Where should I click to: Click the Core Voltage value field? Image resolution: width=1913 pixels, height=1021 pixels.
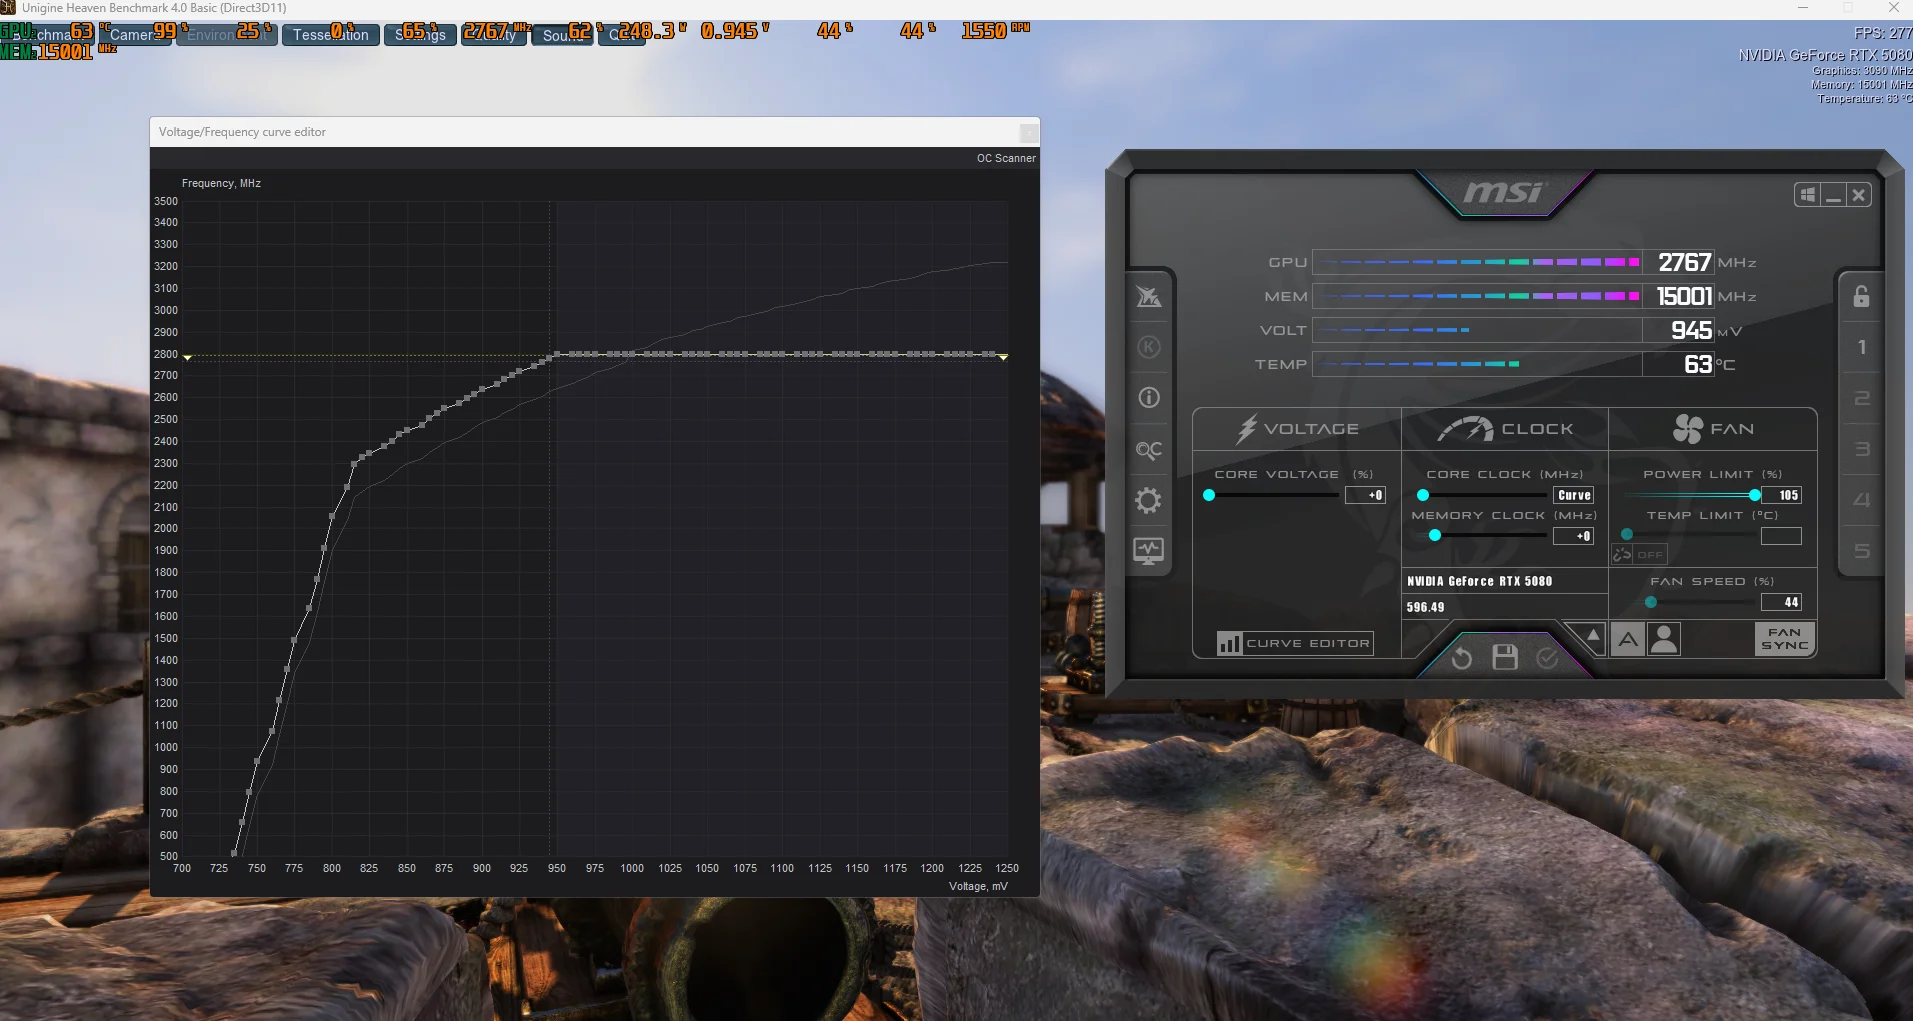pyautogui.click(x=1365, y=495)
